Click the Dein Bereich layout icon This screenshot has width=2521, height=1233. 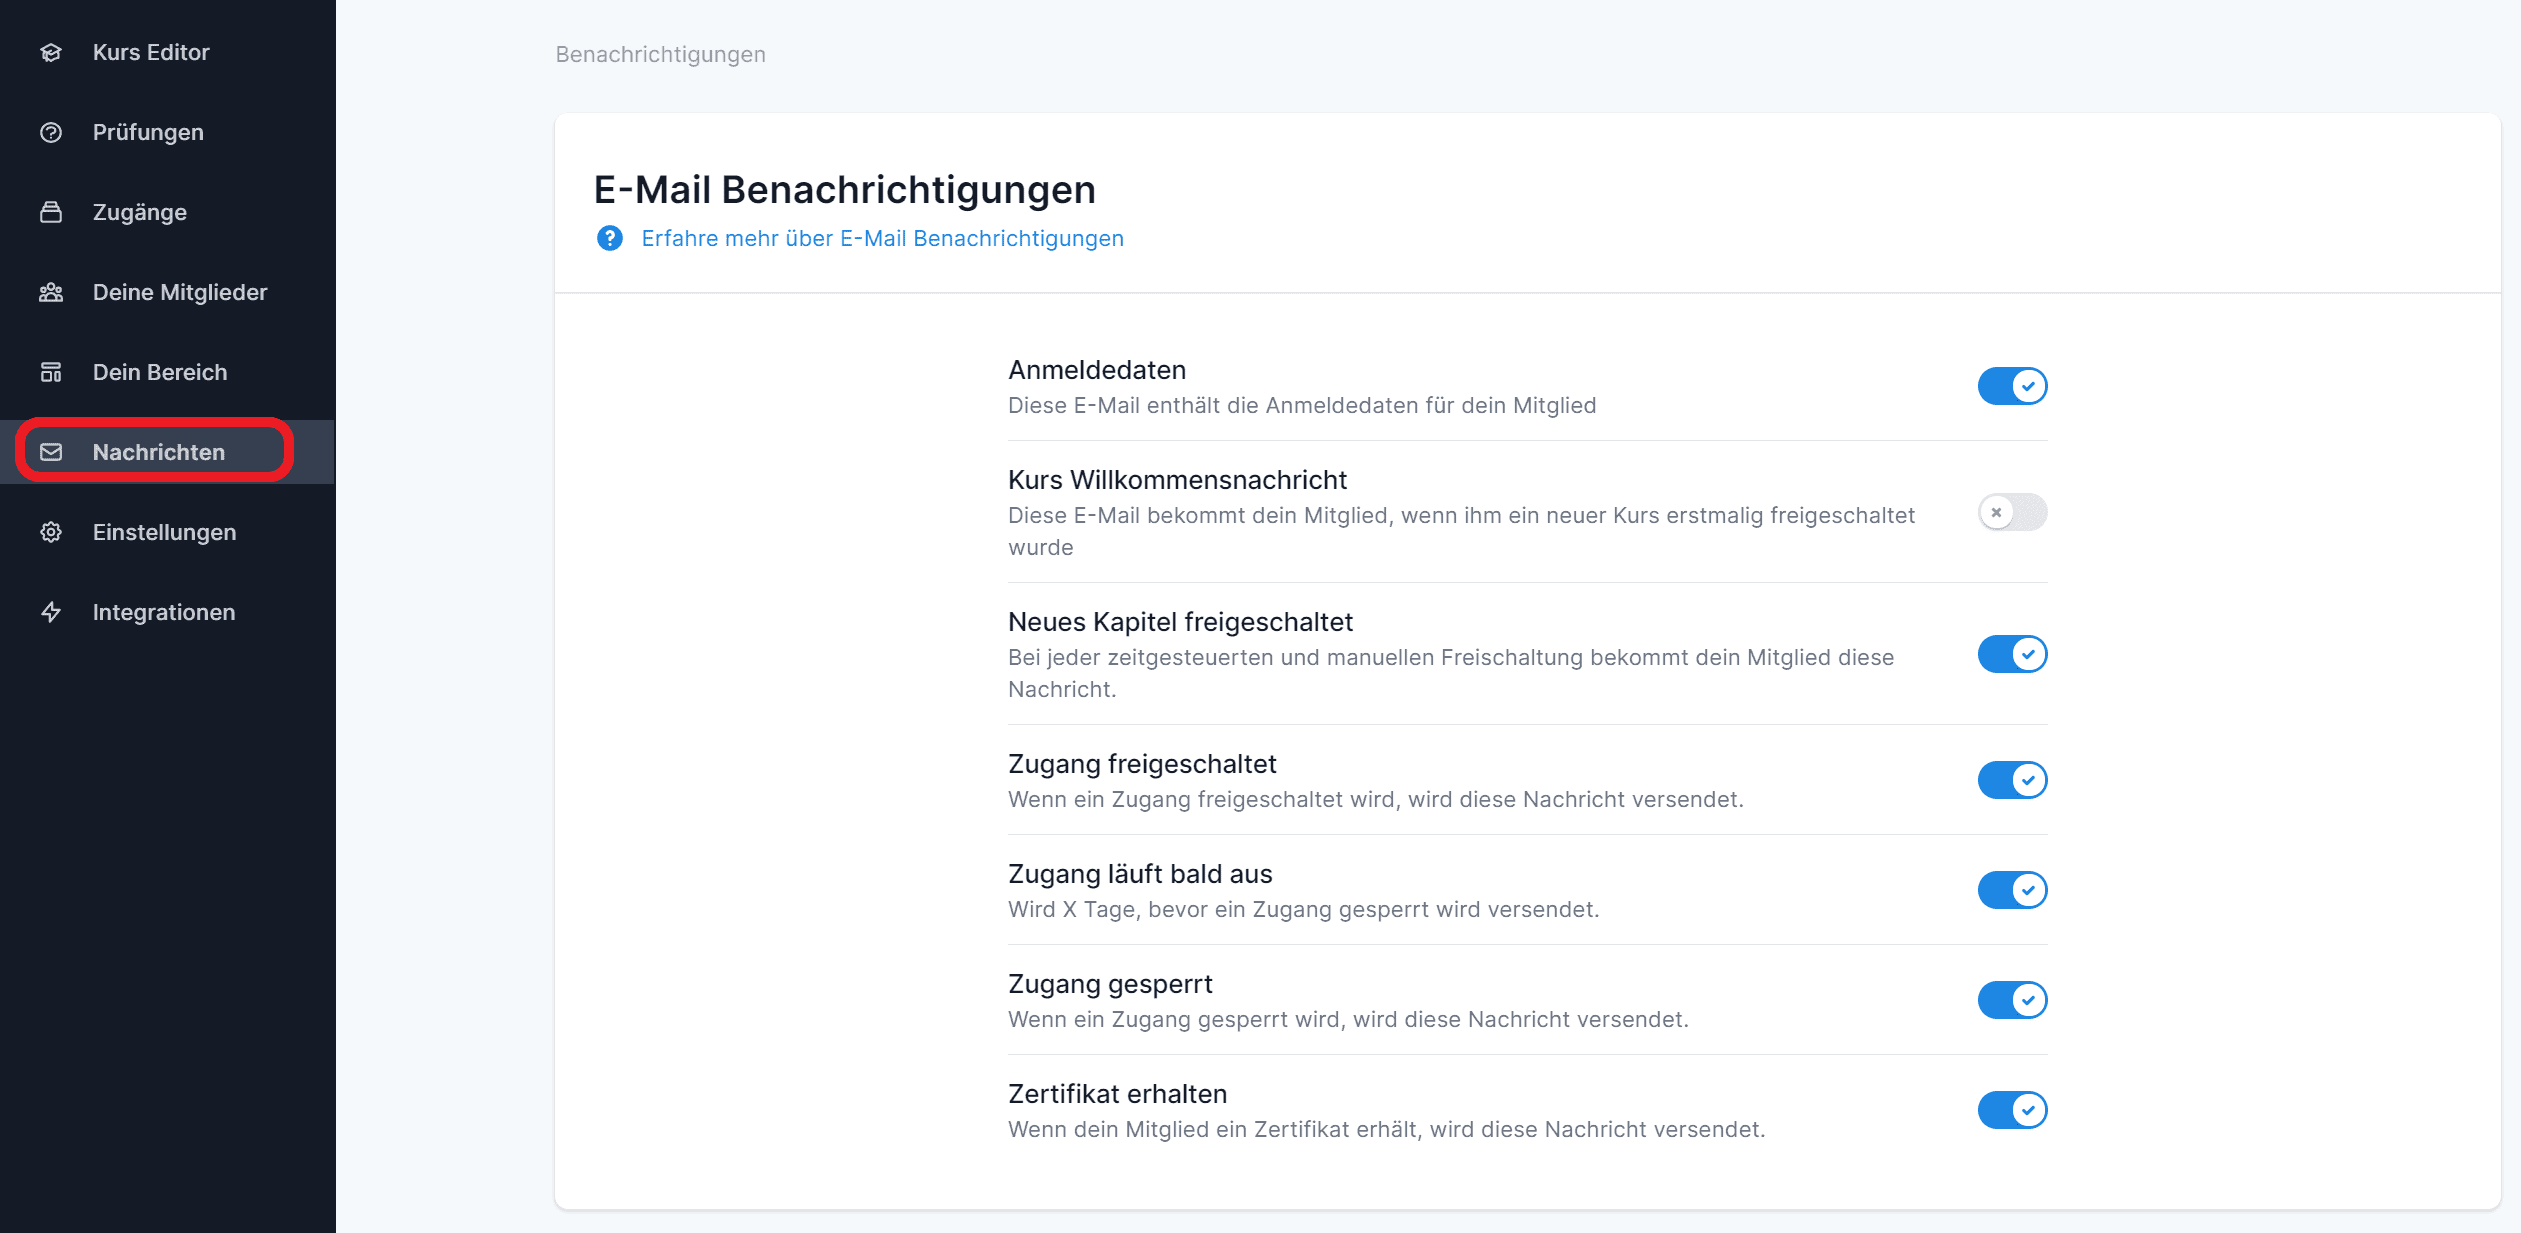click(51, 372)
